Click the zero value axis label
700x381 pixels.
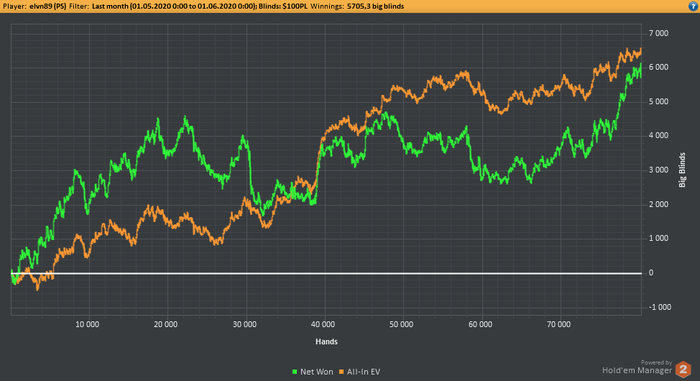651,273
